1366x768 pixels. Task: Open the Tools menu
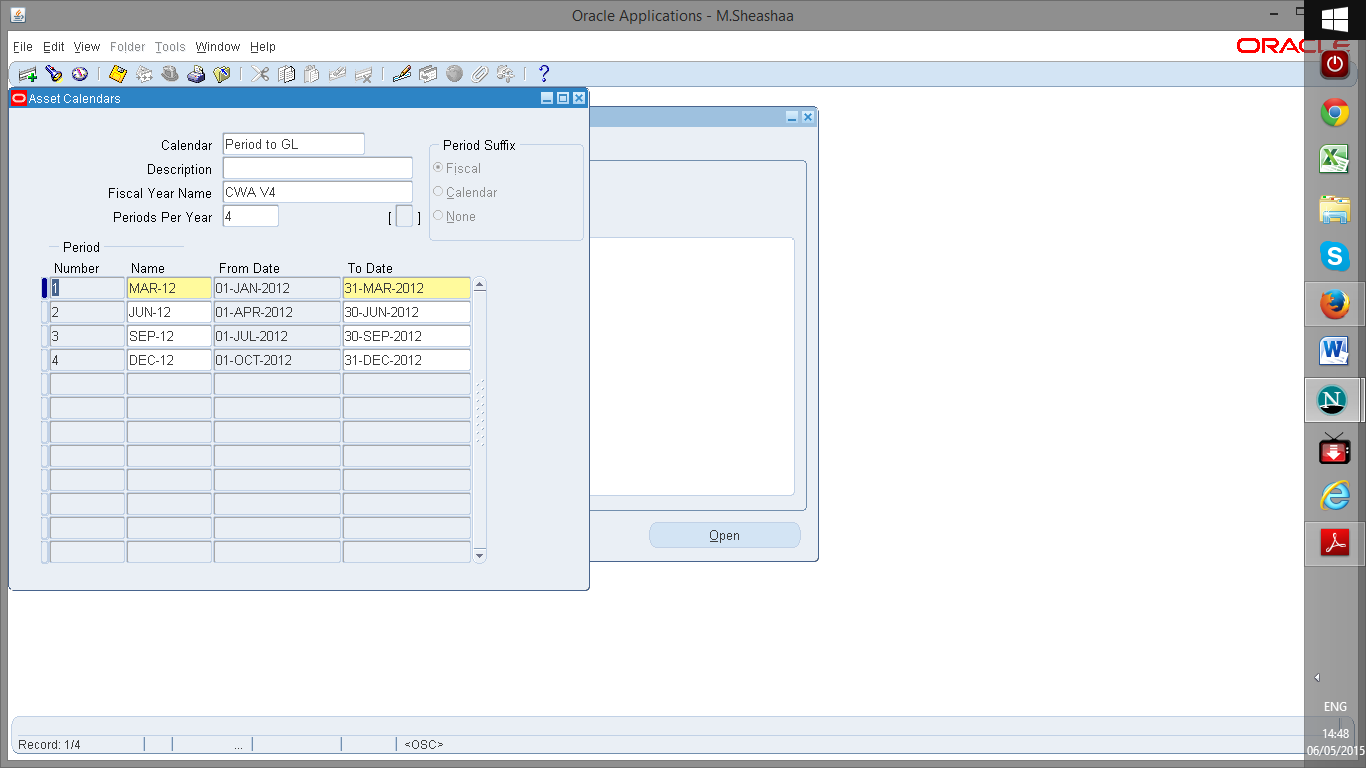click(169, 47)
